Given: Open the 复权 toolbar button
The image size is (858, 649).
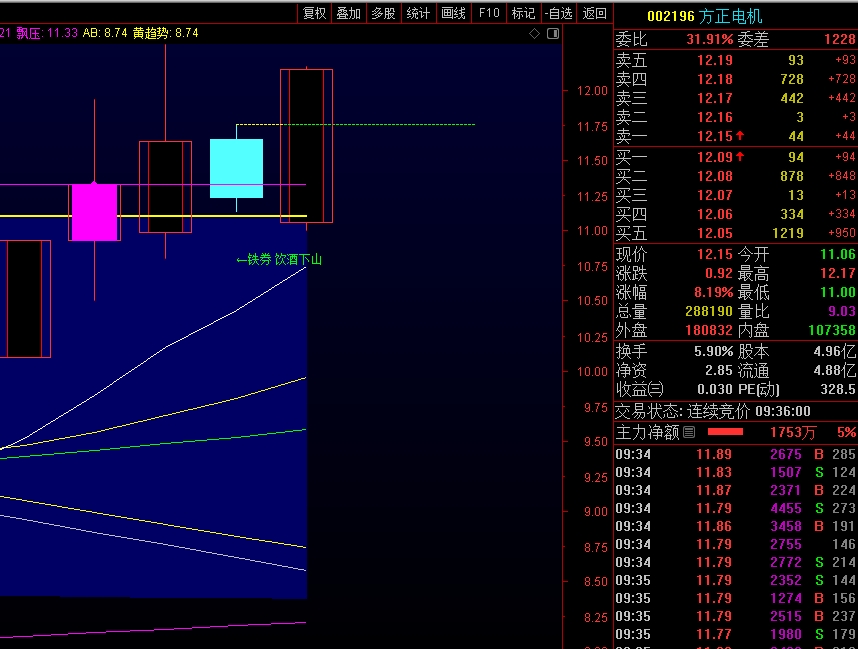Looking at the screenshot, I should click(315, 13).
